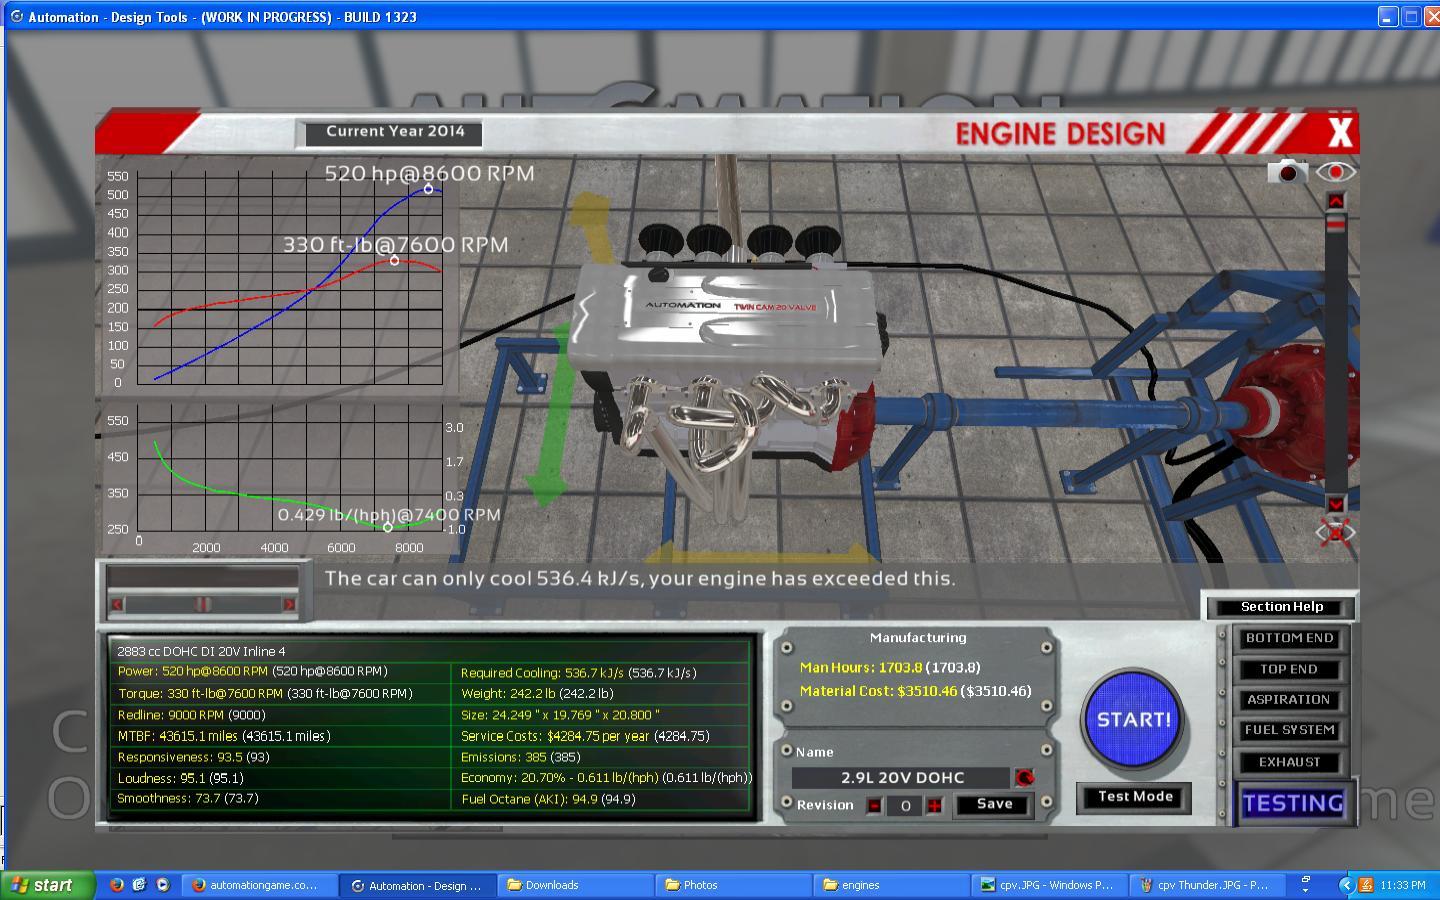Click the red reset icon beside the engine name
The width and height of the screenshot is (1440, 900).
(1024, 778)
